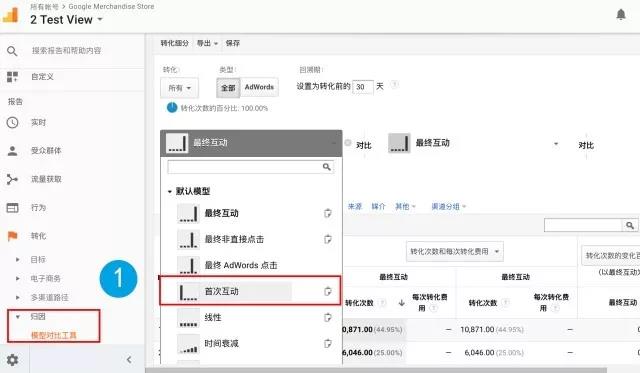Image resolution: width=640 pixels, height=373 pixels.
Task: Click the copy icon beside 最终互动
Action: [x=327, y=213]
